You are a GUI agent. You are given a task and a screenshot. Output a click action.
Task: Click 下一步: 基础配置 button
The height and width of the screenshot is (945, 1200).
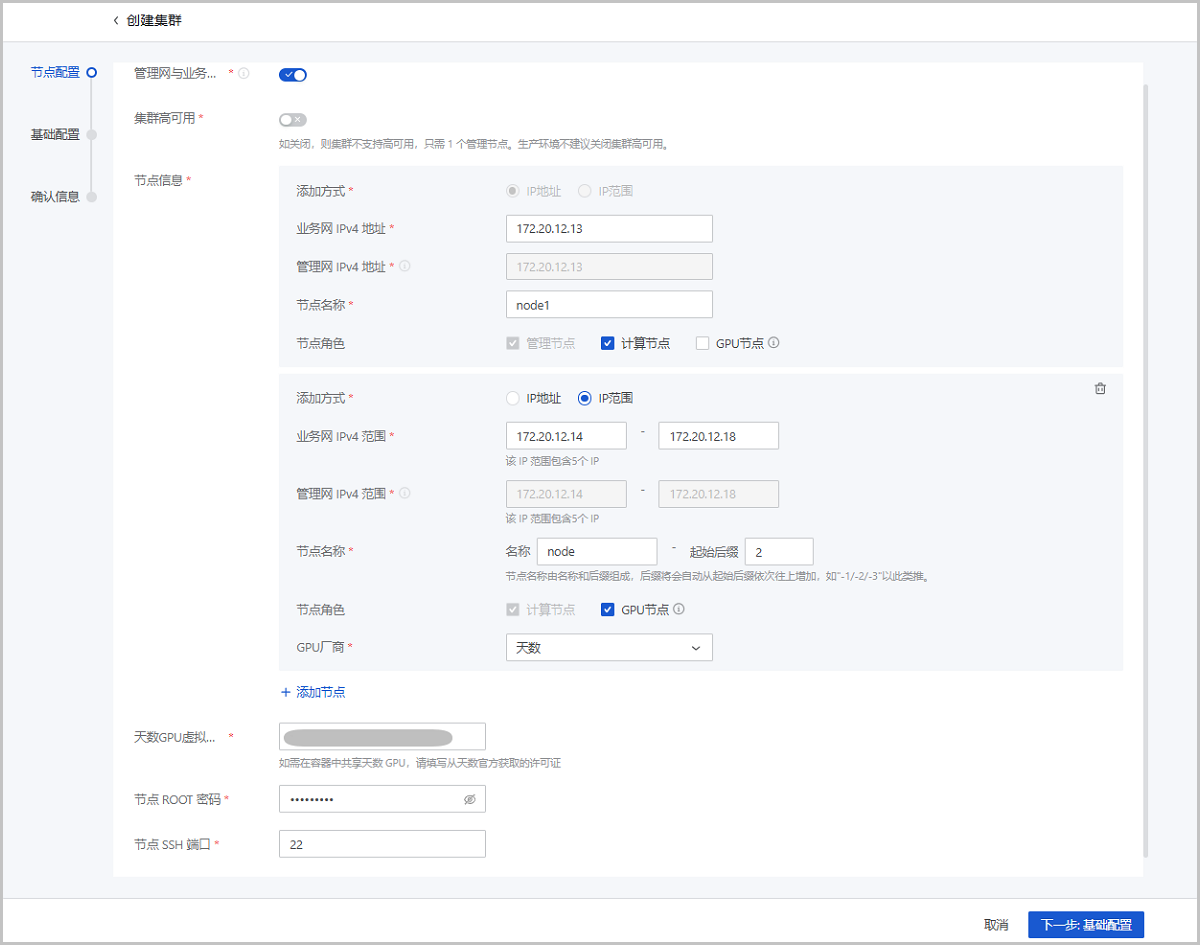coord(1085,924)
